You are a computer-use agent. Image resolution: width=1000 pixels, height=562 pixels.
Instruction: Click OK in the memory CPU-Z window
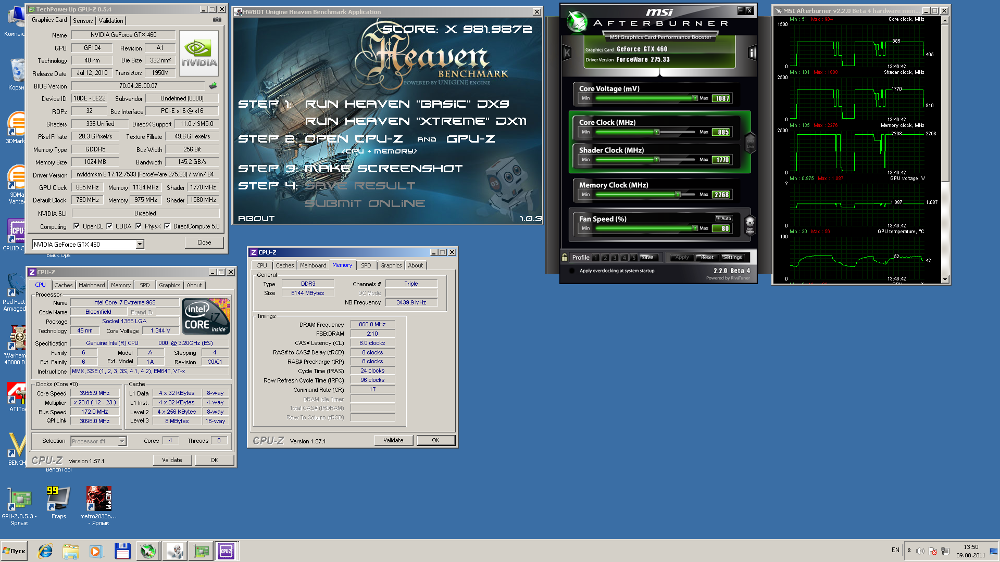tap(435, 440)
